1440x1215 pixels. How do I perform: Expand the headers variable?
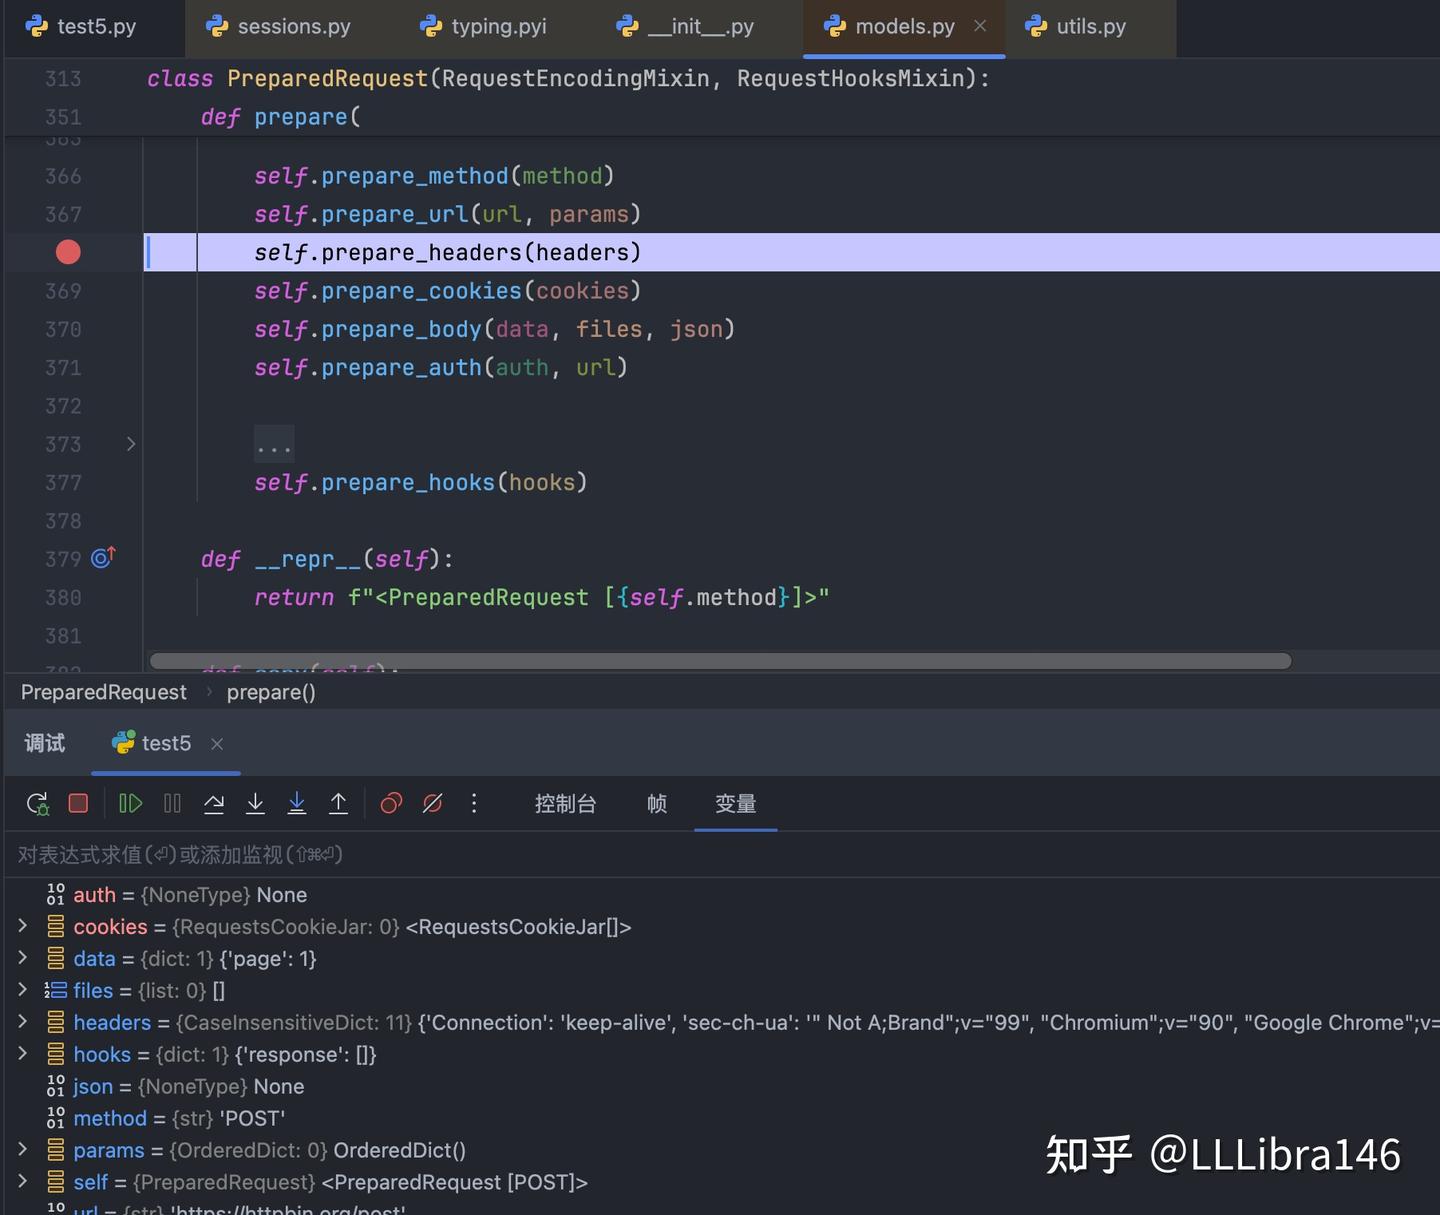pos(23,1022)
